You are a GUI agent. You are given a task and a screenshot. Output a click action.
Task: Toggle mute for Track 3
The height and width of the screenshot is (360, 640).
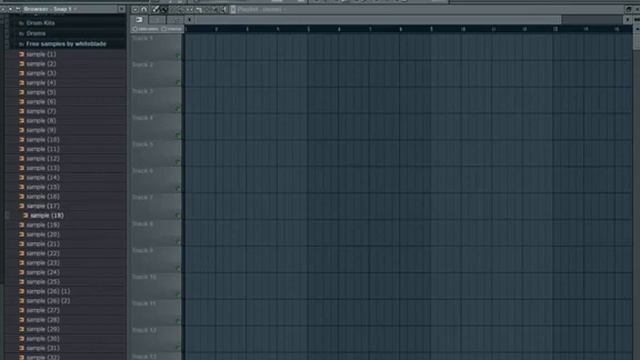178,109
